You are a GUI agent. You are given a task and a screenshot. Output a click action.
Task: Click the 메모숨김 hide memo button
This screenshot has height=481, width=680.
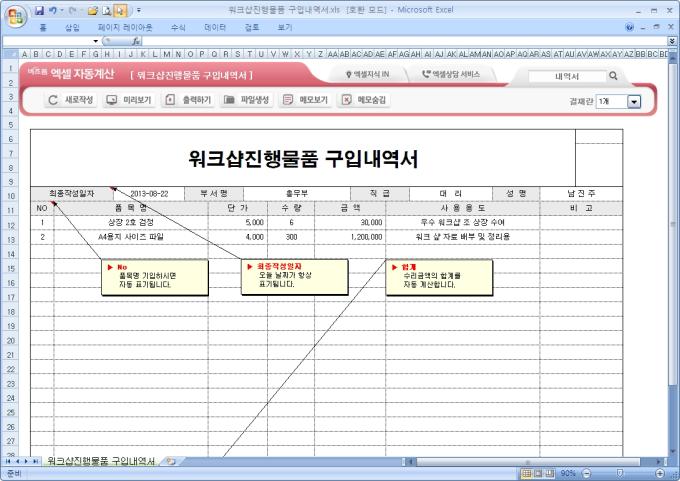364,100
